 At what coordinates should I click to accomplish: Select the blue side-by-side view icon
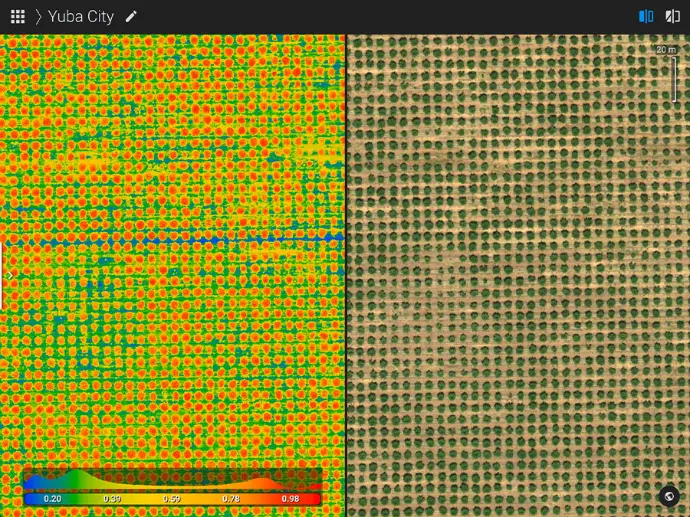[646, 17]
